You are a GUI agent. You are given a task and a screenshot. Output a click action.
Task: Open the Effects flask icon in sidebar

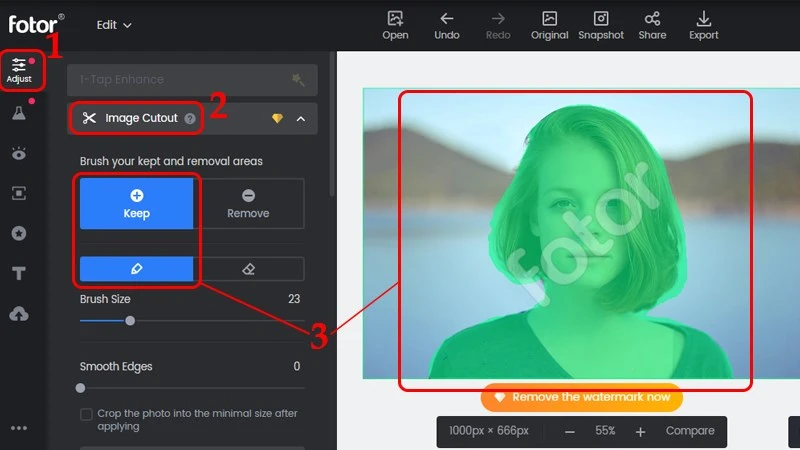point(19,114)
